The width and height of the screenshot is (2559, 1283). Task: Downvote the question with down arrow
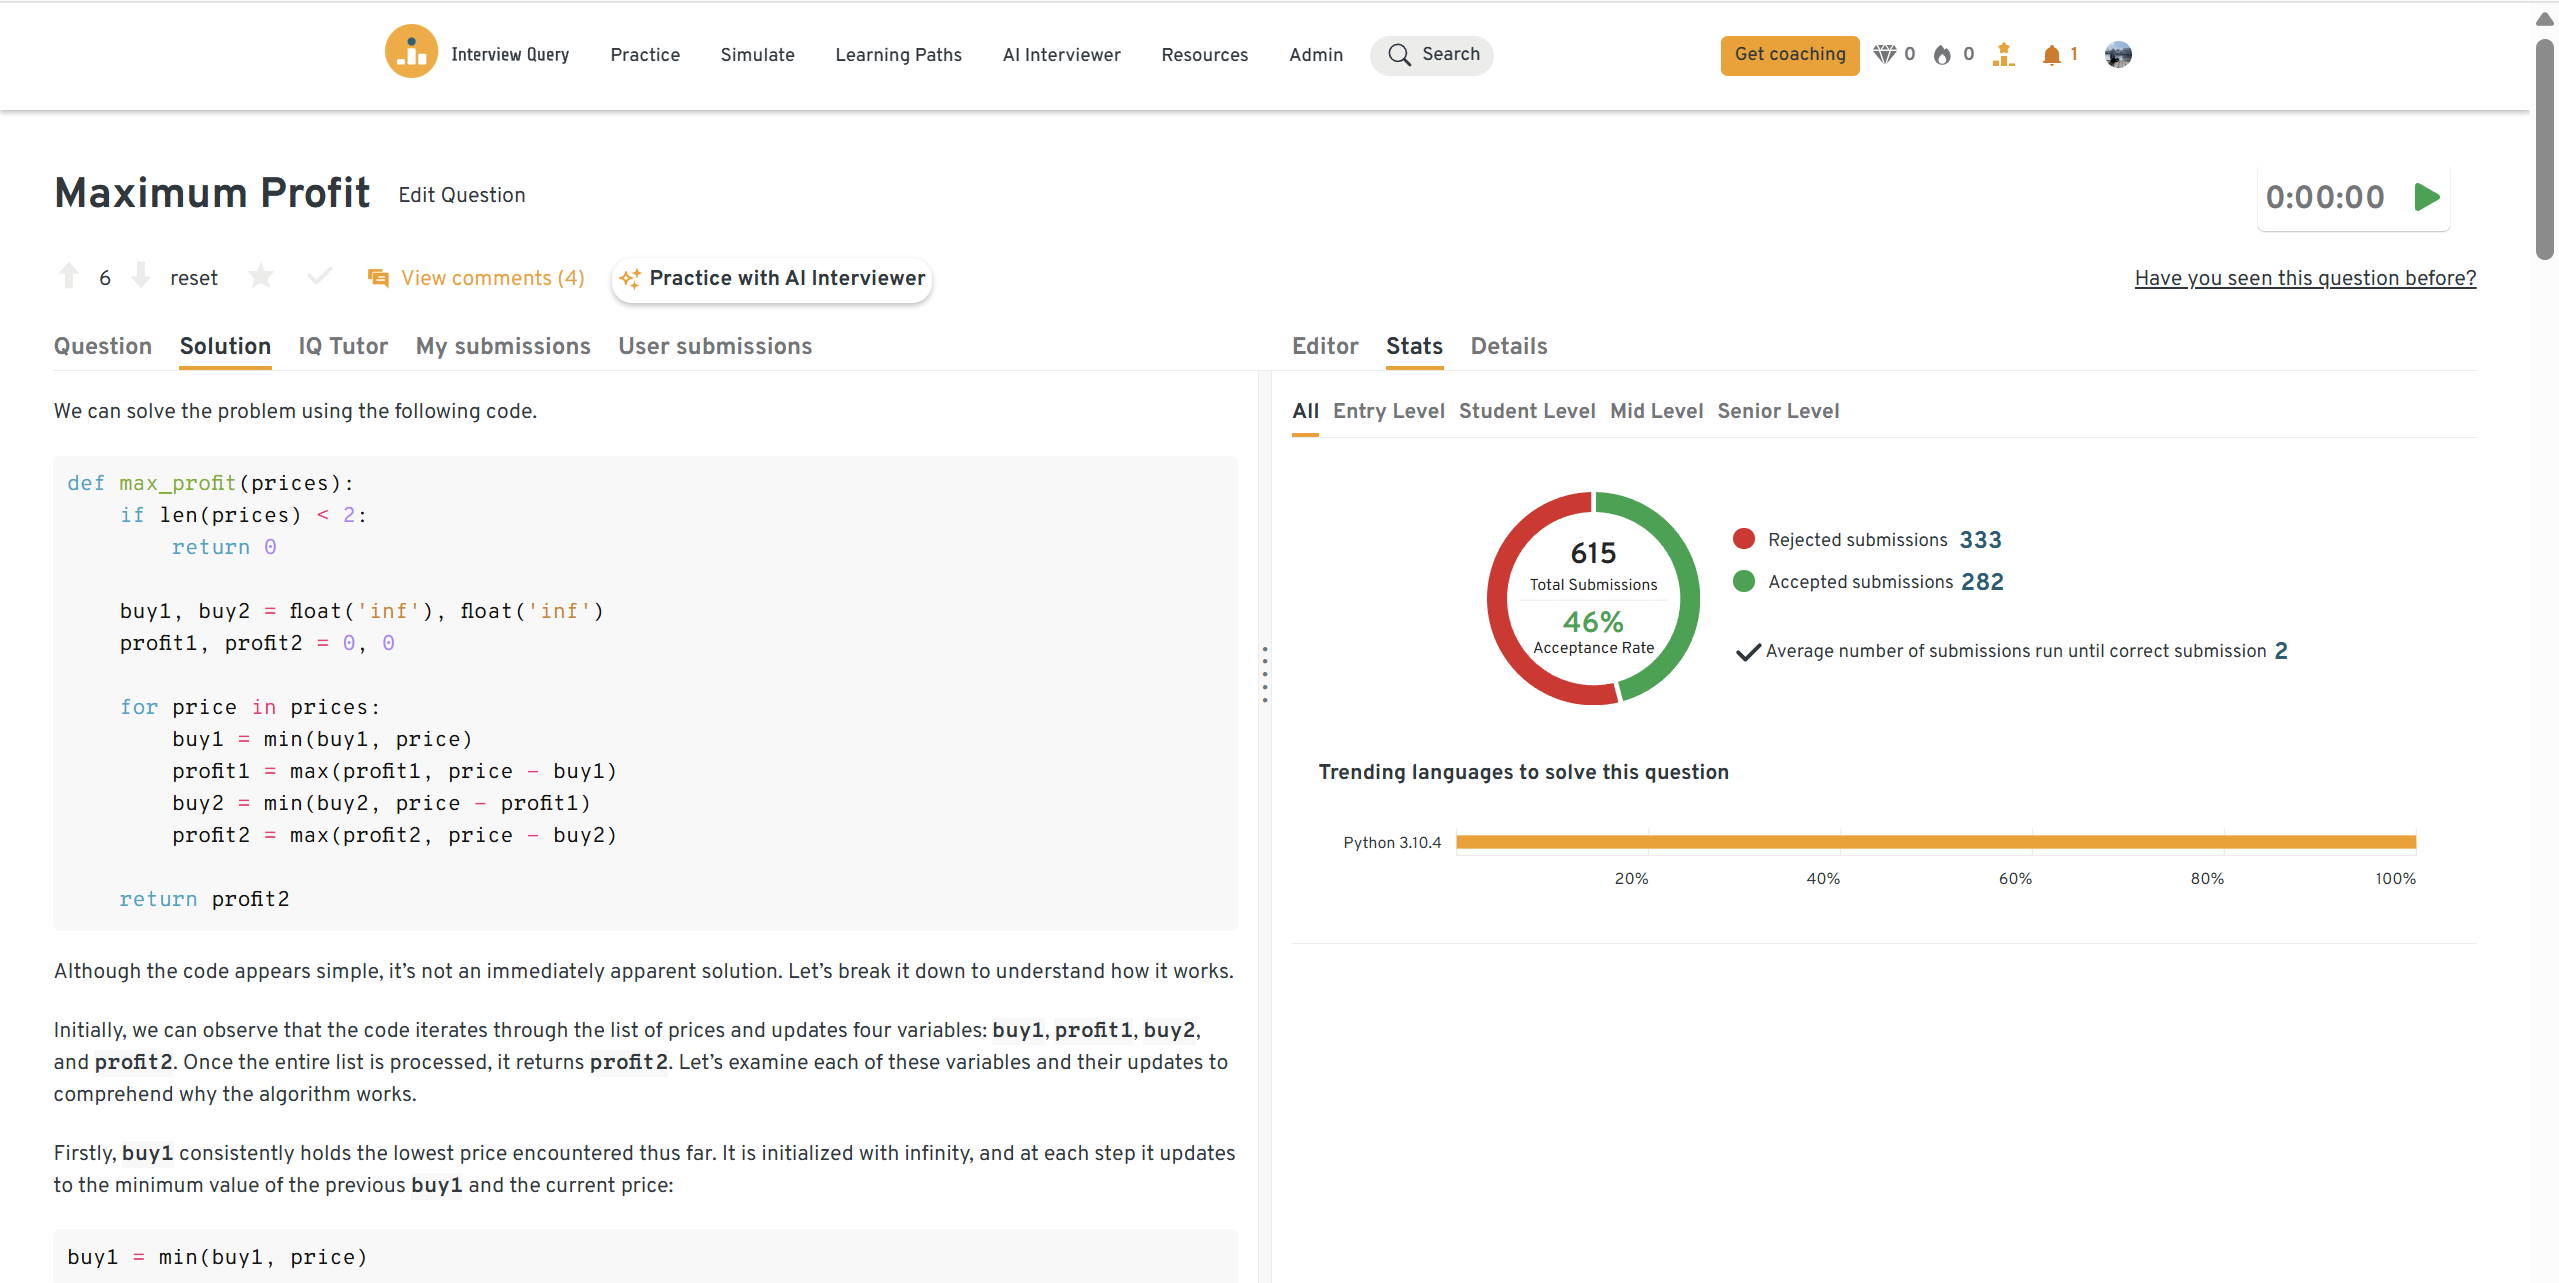(141, 276)
